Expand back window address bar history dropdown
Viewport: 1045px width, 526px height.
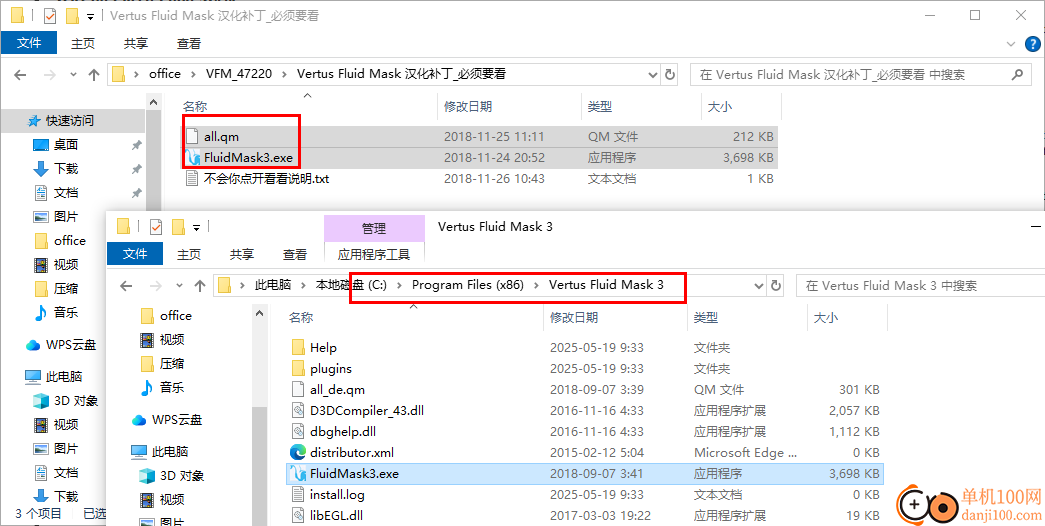click(652, 75)
